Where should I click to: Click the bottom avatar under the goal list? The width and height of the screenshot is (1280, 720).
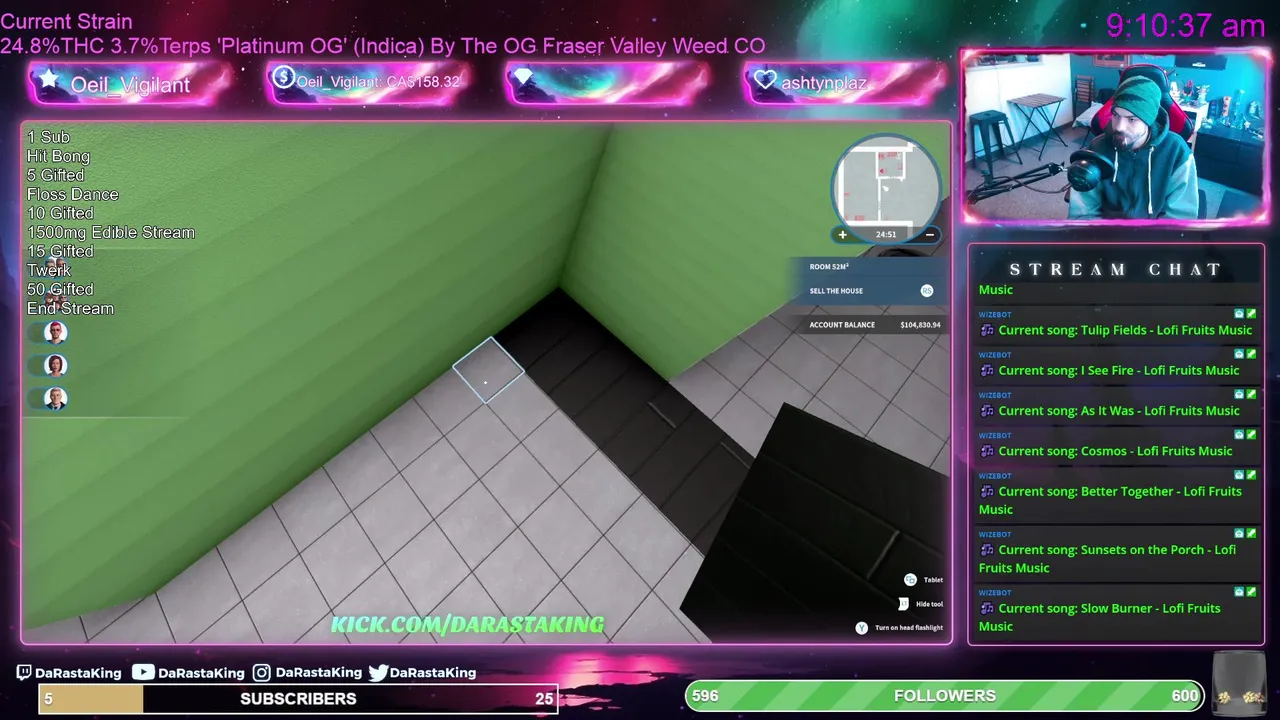[56, 398]
